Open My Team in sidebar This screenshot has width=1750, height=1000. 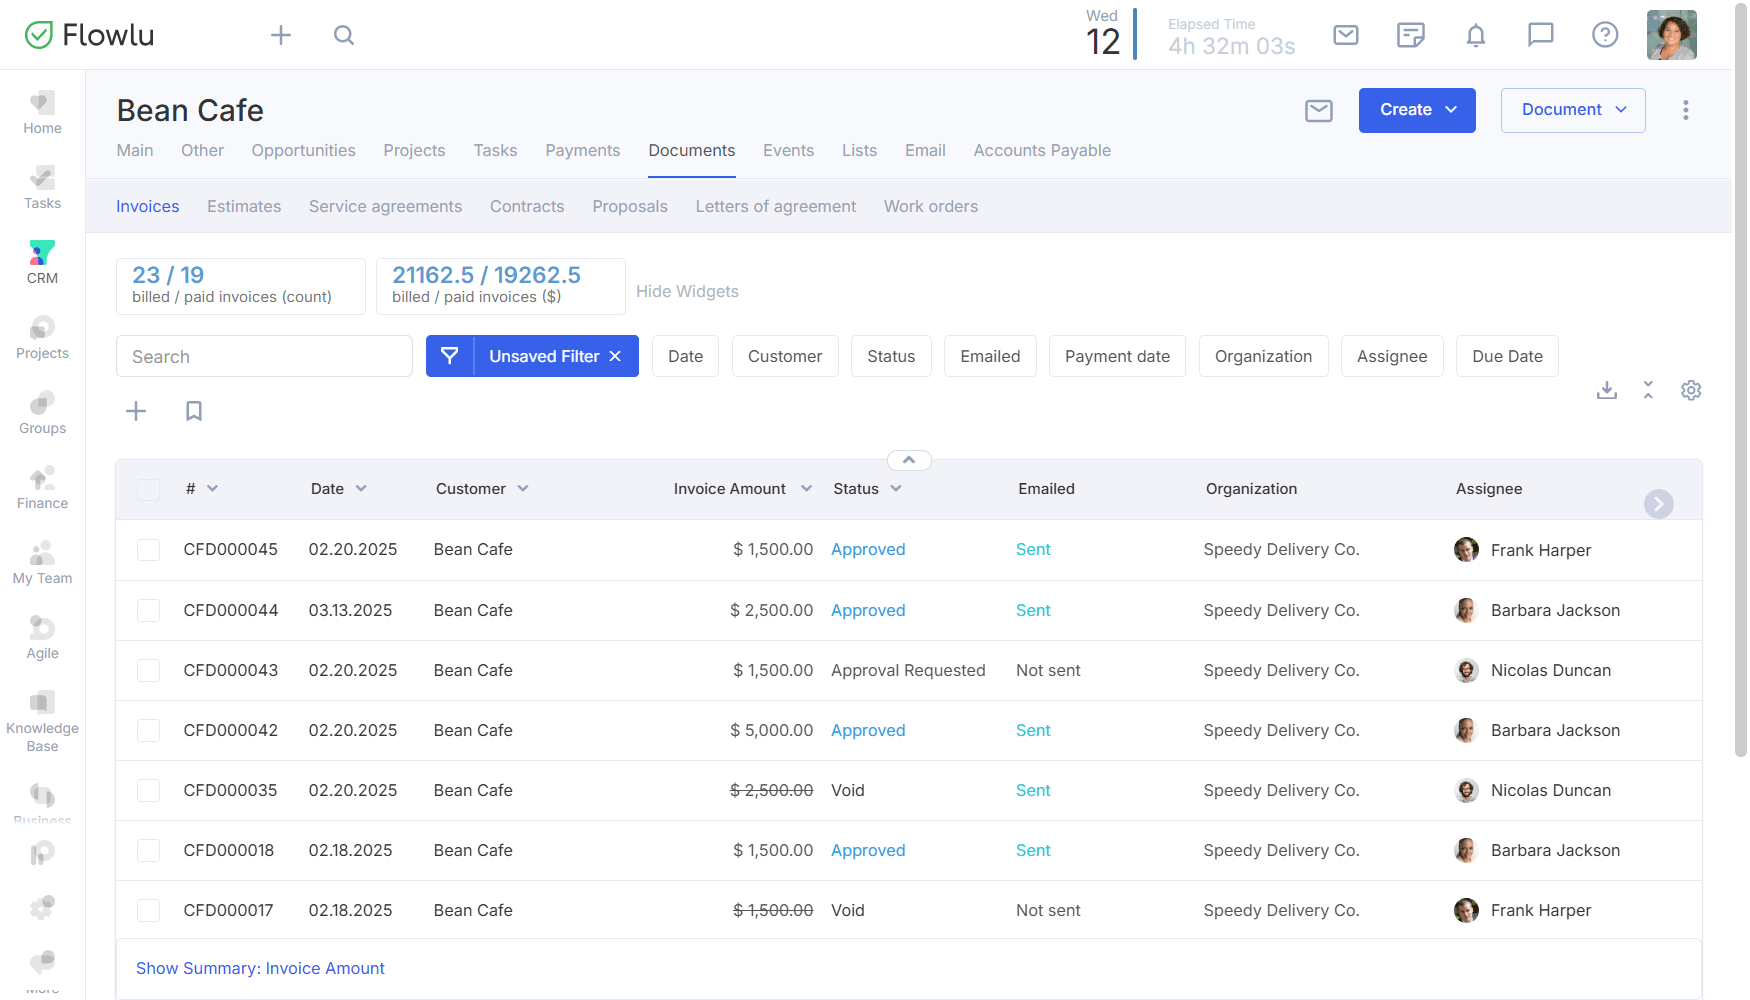[42, 562]
